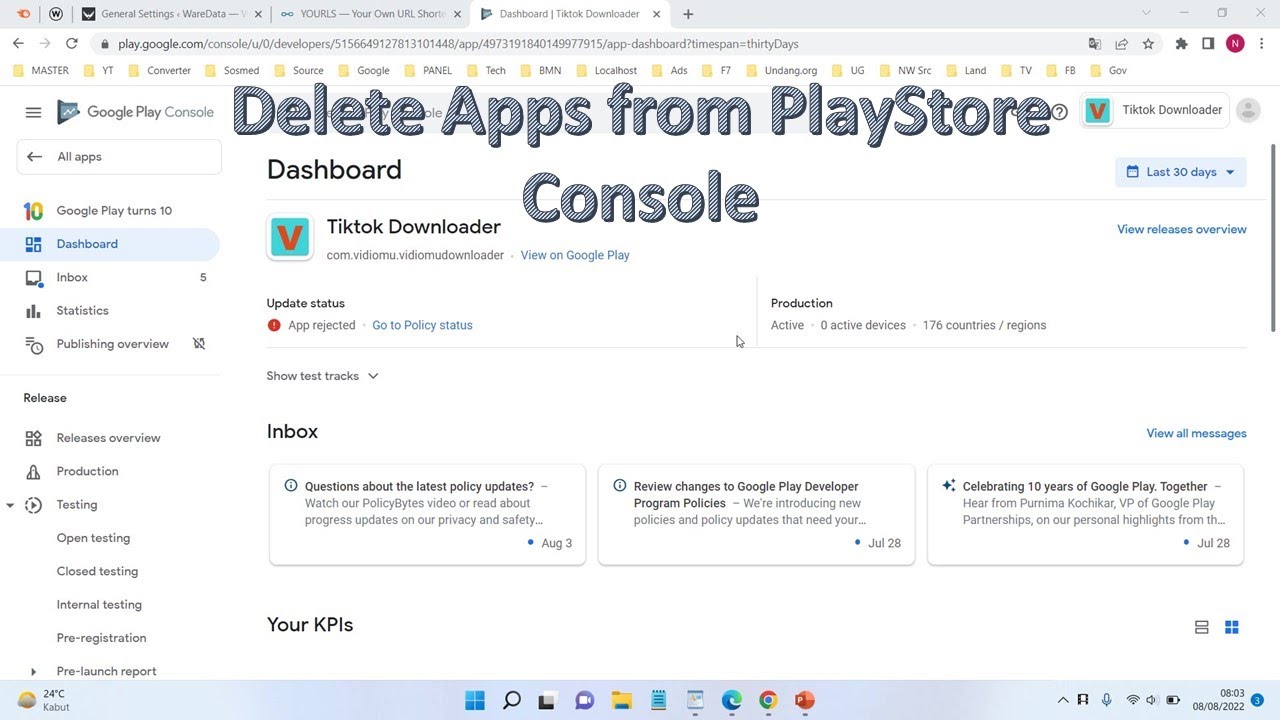Open Closed testing track
This screenshot has height=720, width=1280.
coord(97,571)
